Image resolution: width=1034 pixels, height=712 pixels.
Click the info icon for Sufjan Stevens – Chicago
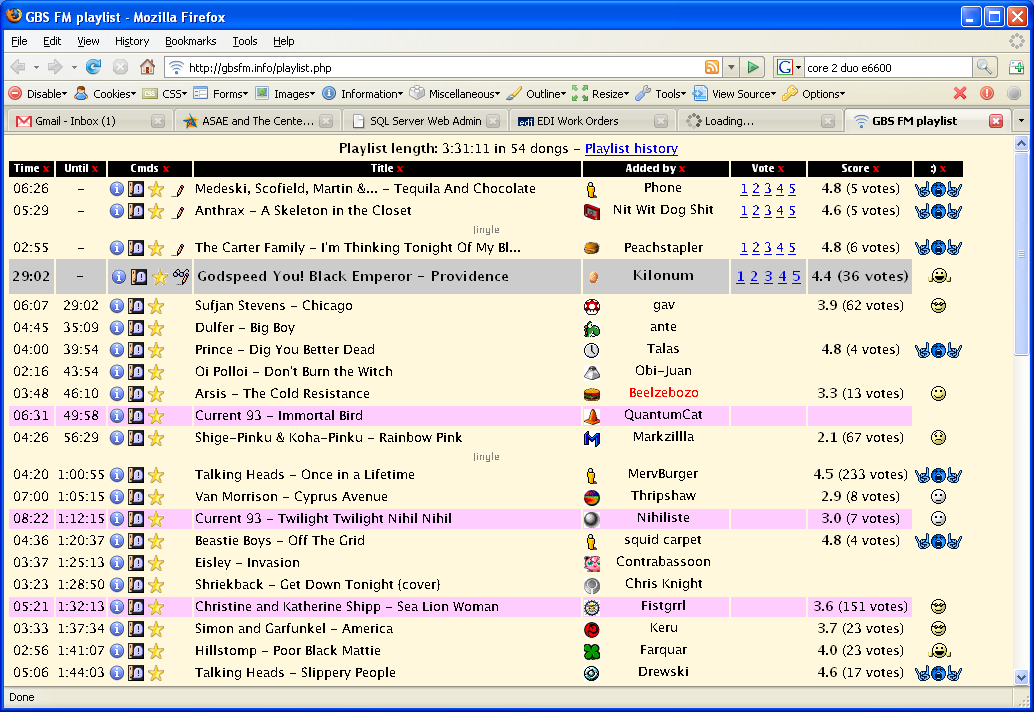coord(117,306)
